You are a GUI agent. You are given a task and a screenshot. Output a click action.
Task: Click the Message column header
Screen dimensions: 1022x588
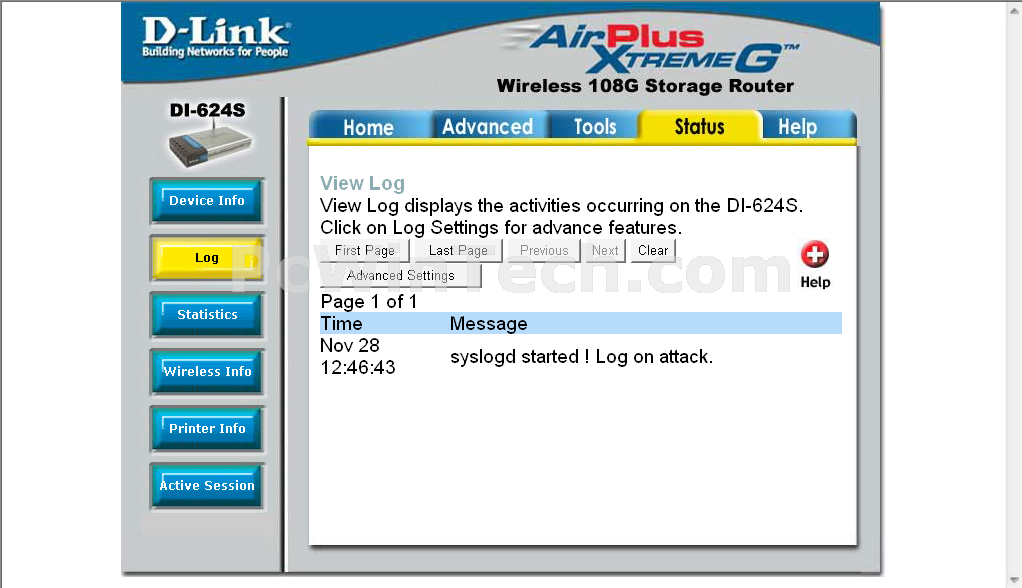[488, 323]
